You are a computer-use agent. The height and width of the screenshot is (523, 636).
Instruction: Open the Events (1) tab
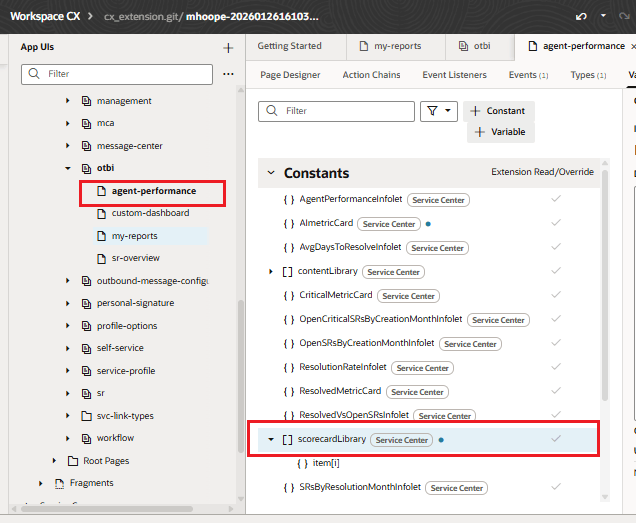[x=529, y=75]
